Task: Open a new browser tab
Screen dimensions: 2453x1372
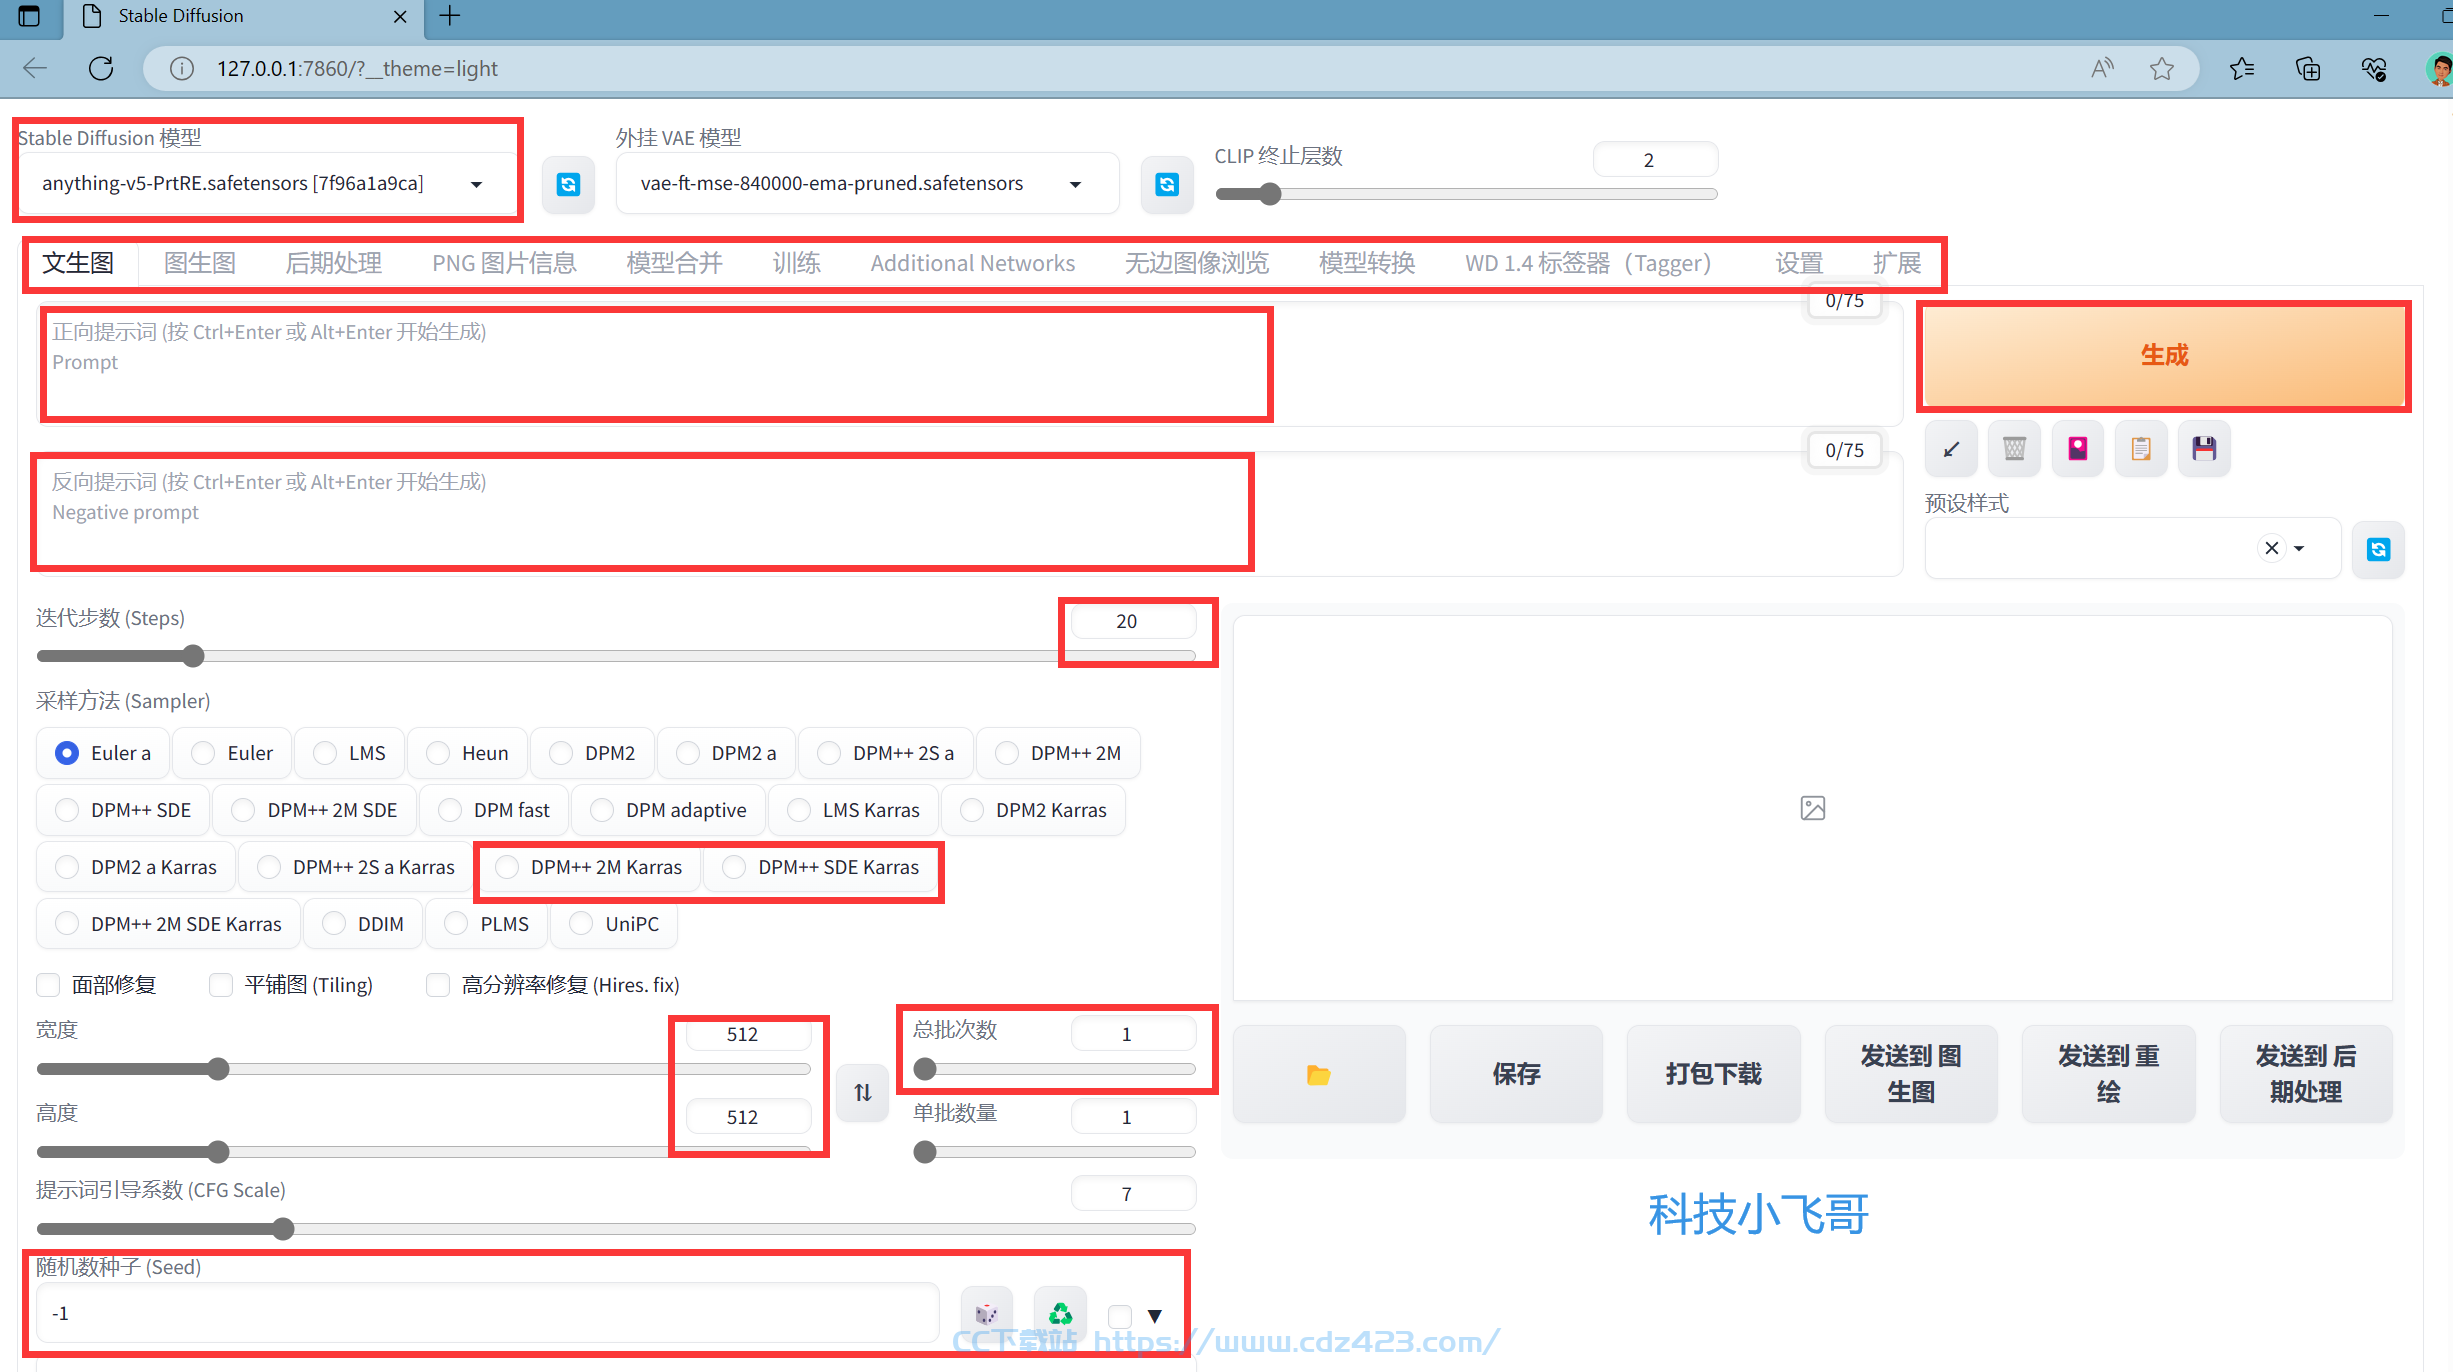Action: (450, 16)
